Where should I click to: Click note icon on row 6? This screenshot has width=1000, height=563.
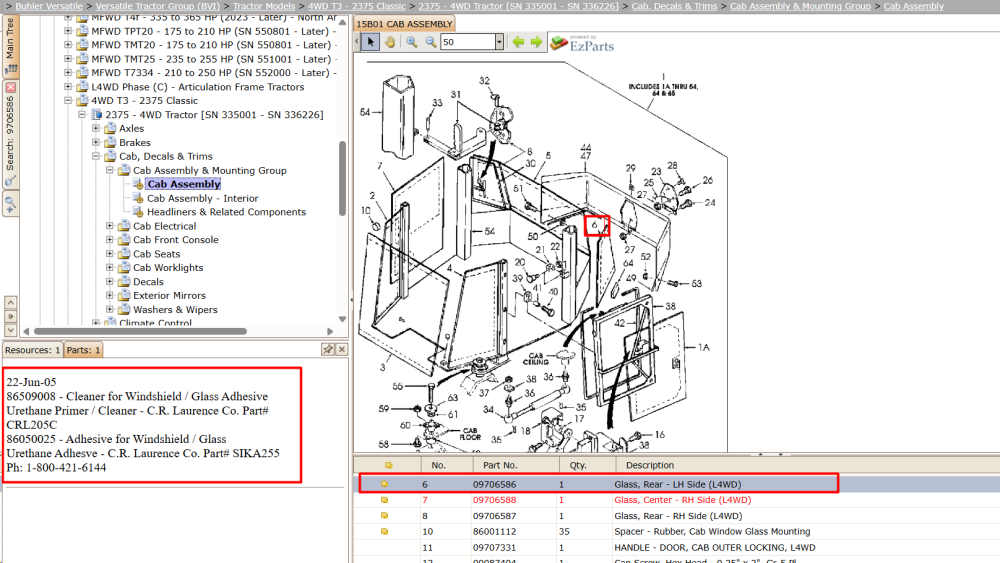point(385,484)
